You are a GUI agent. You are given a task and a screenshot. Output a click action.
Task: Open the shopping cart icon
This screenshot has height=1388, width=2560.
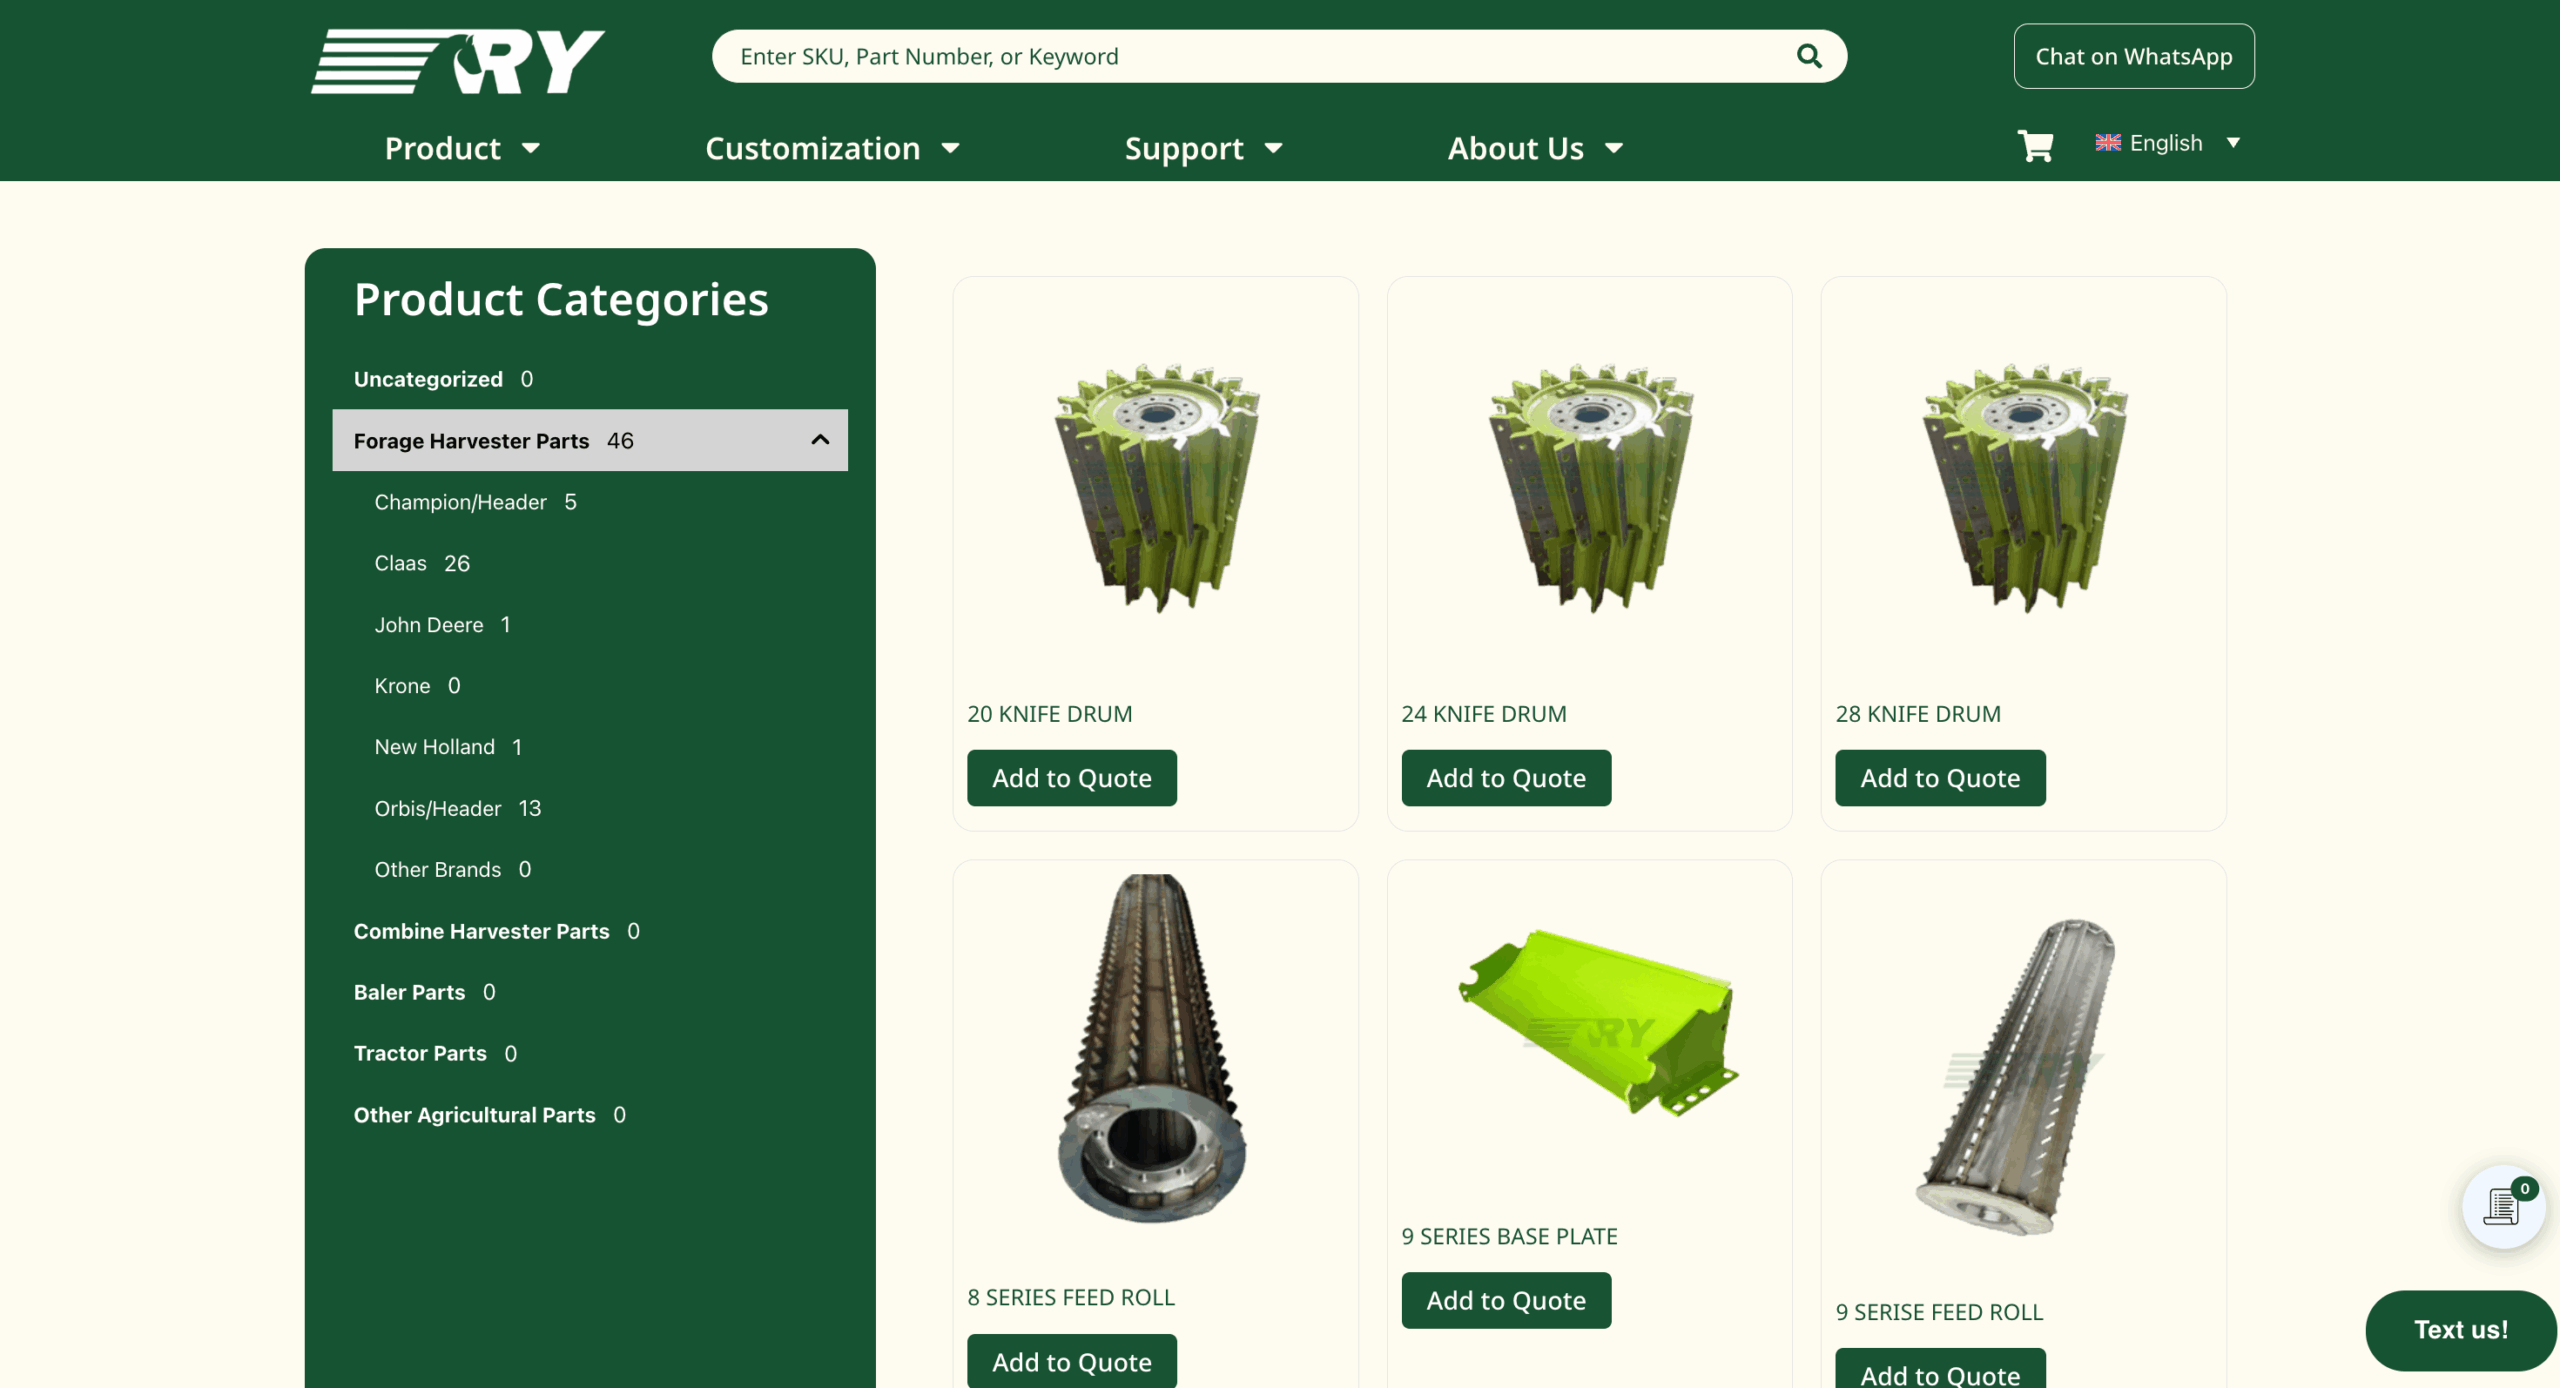2035,145
